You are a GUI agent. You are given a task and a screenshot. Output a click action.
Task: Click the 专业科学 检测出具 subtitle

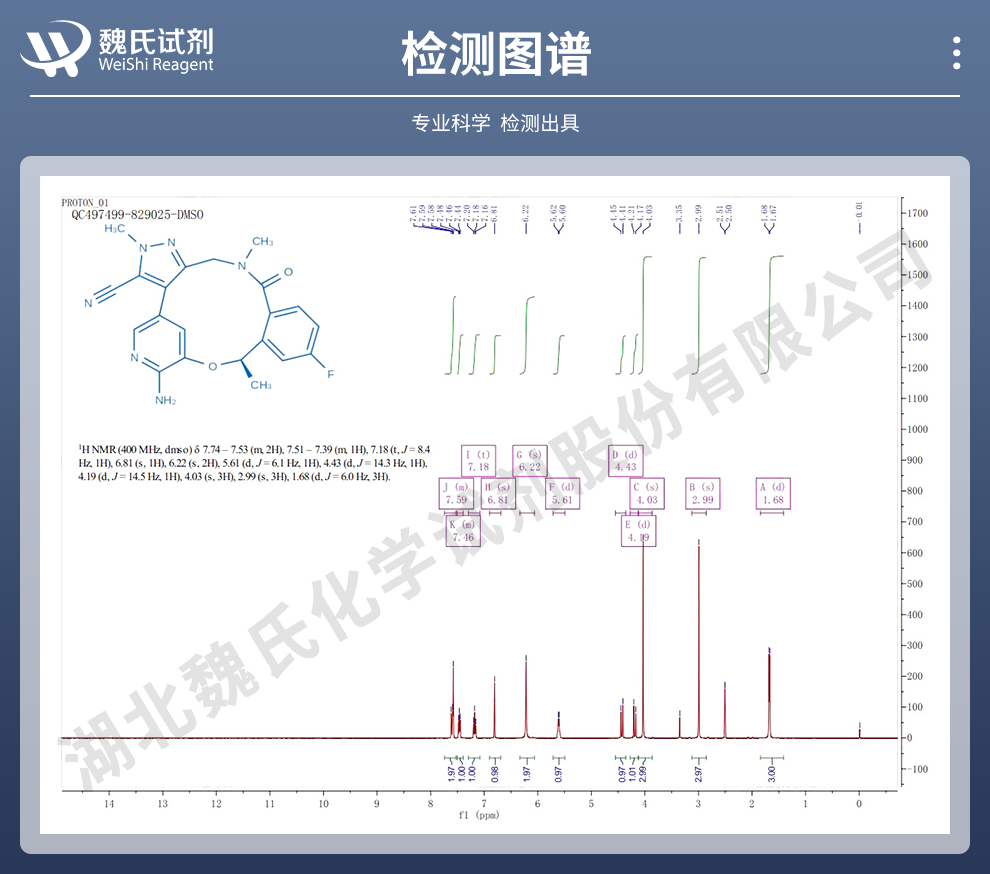495,123
